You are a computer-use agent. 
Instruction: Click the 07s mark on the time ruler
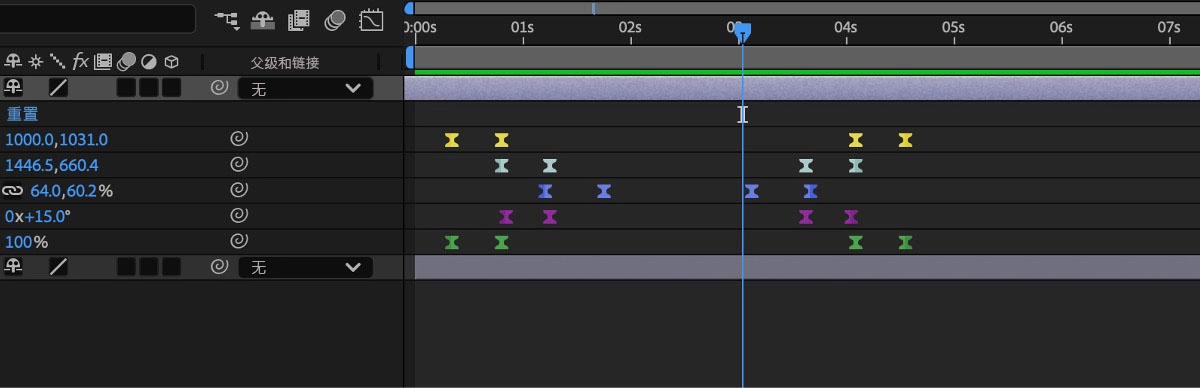1169,27
